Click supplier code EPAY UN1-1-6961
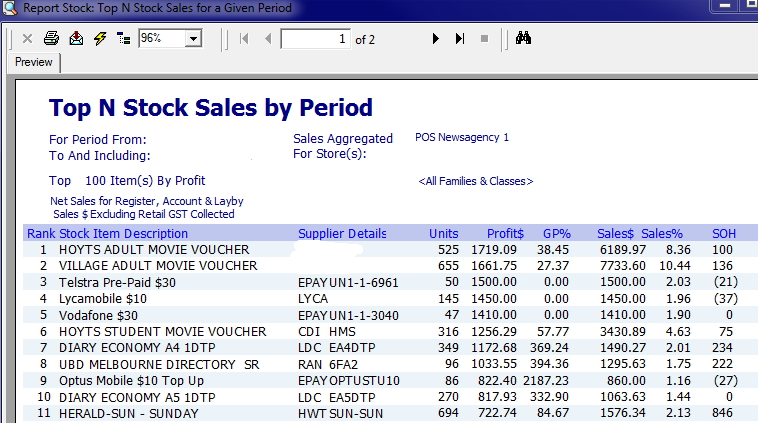758x423 pixels. (348, 282)
